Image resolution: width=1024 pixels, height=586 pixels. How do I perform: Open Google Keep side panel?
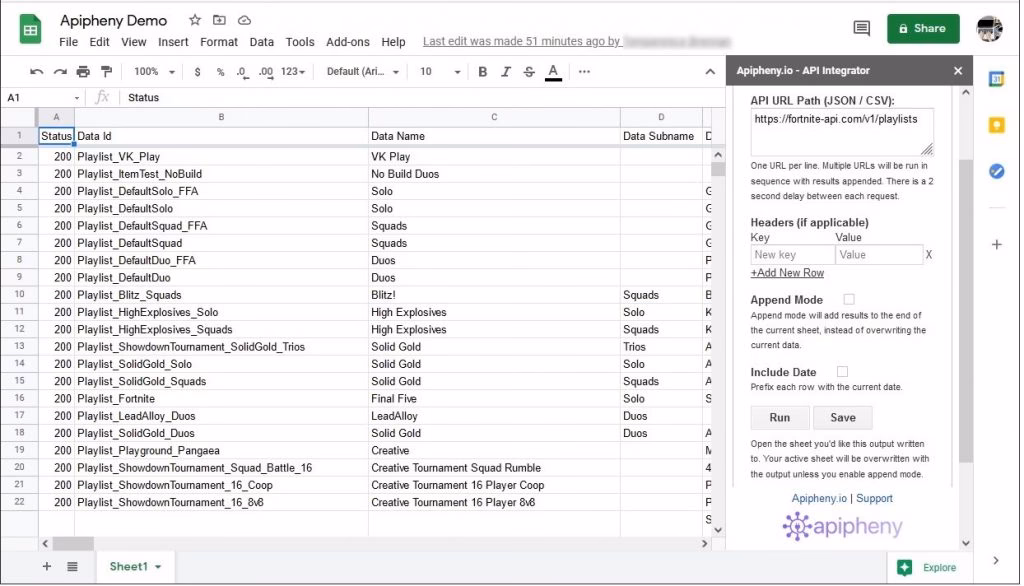[997, 125]
